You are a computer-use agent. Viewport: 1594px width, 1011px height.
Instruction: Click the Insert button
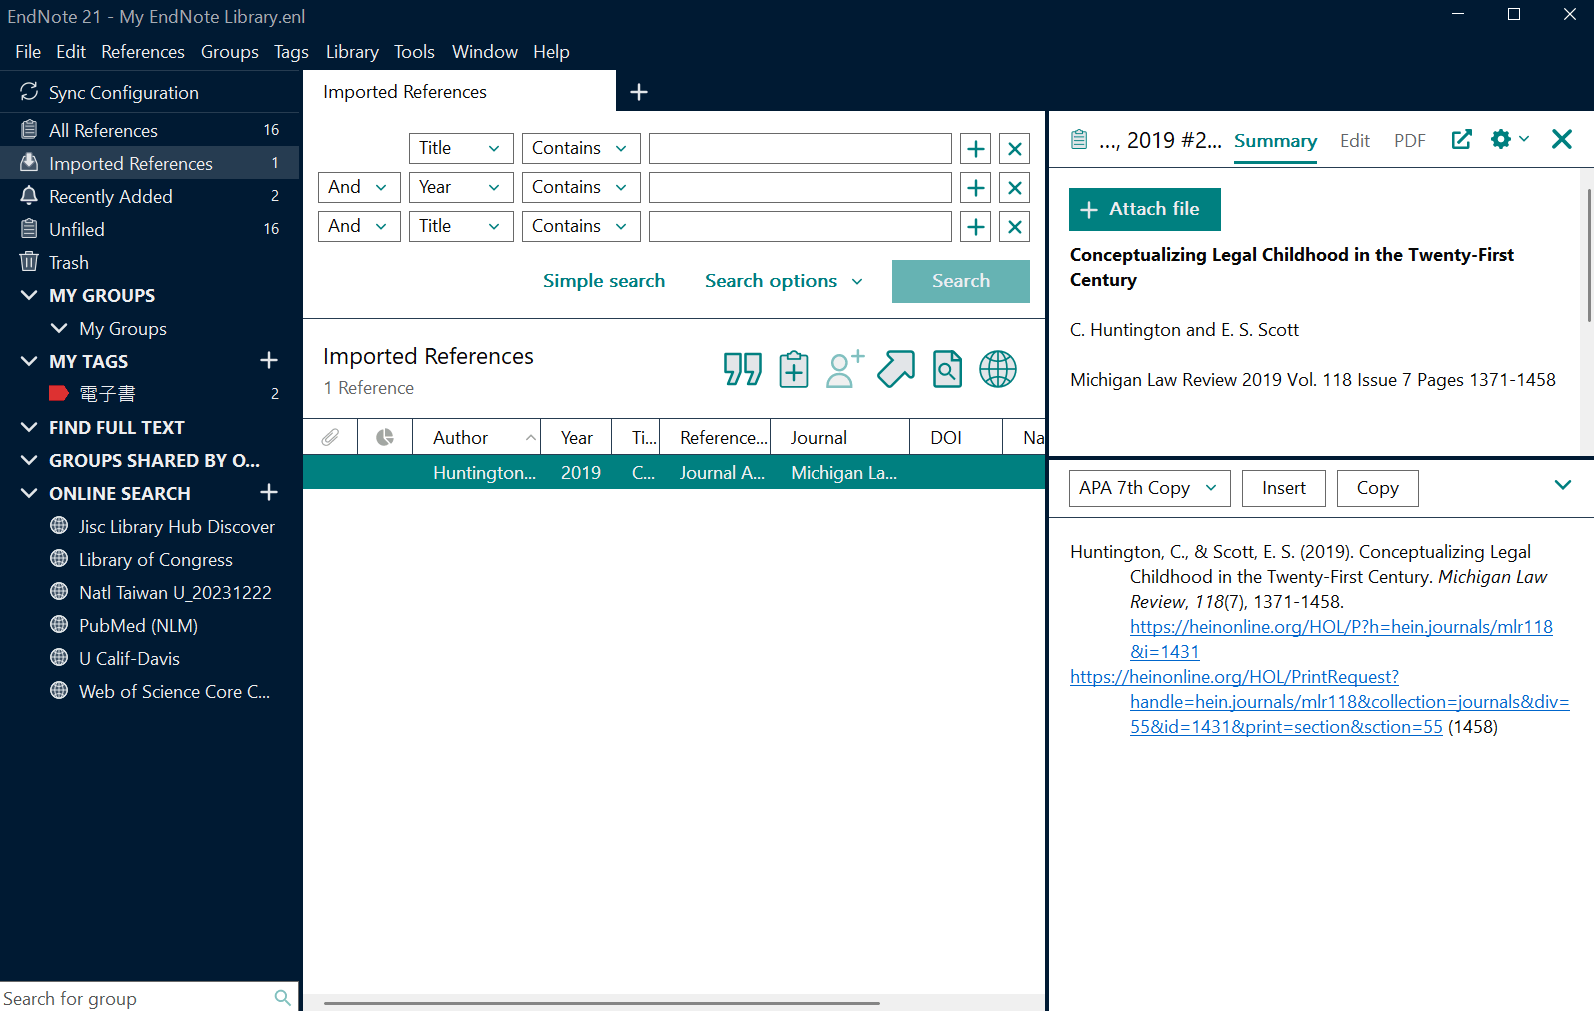[1284, 488]
